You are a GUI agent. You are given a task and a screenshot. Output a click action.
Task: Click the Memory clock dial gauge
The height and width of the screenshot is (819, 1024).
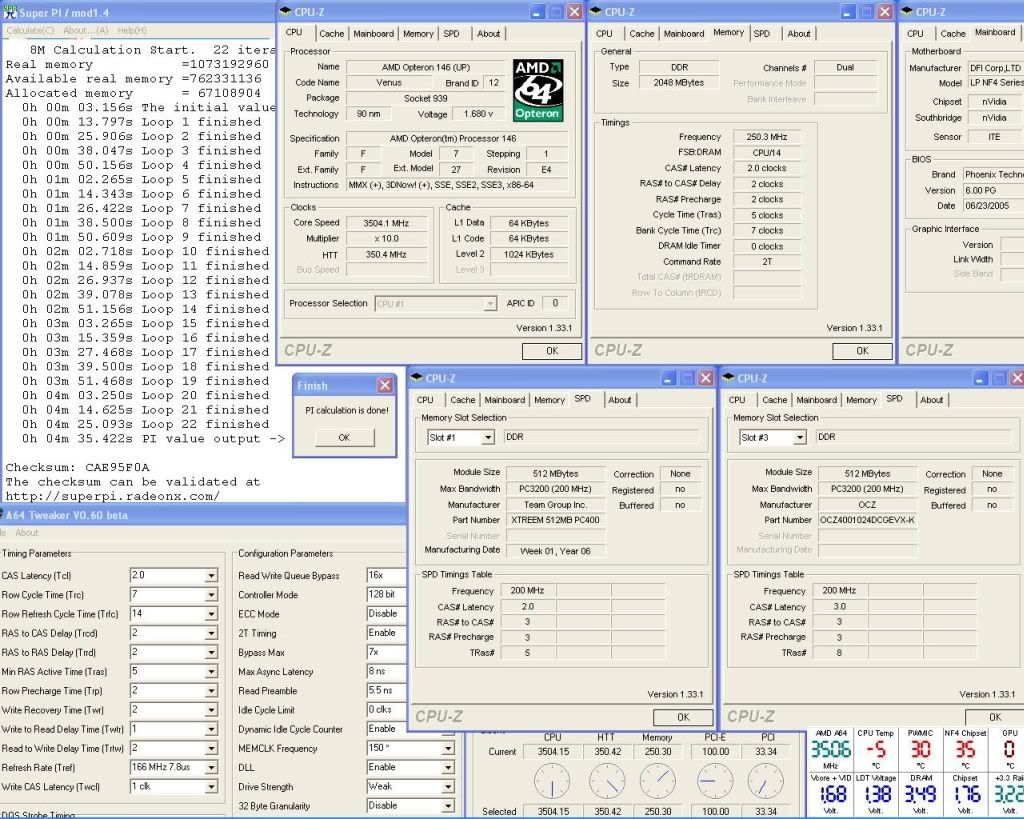[658, 781]
